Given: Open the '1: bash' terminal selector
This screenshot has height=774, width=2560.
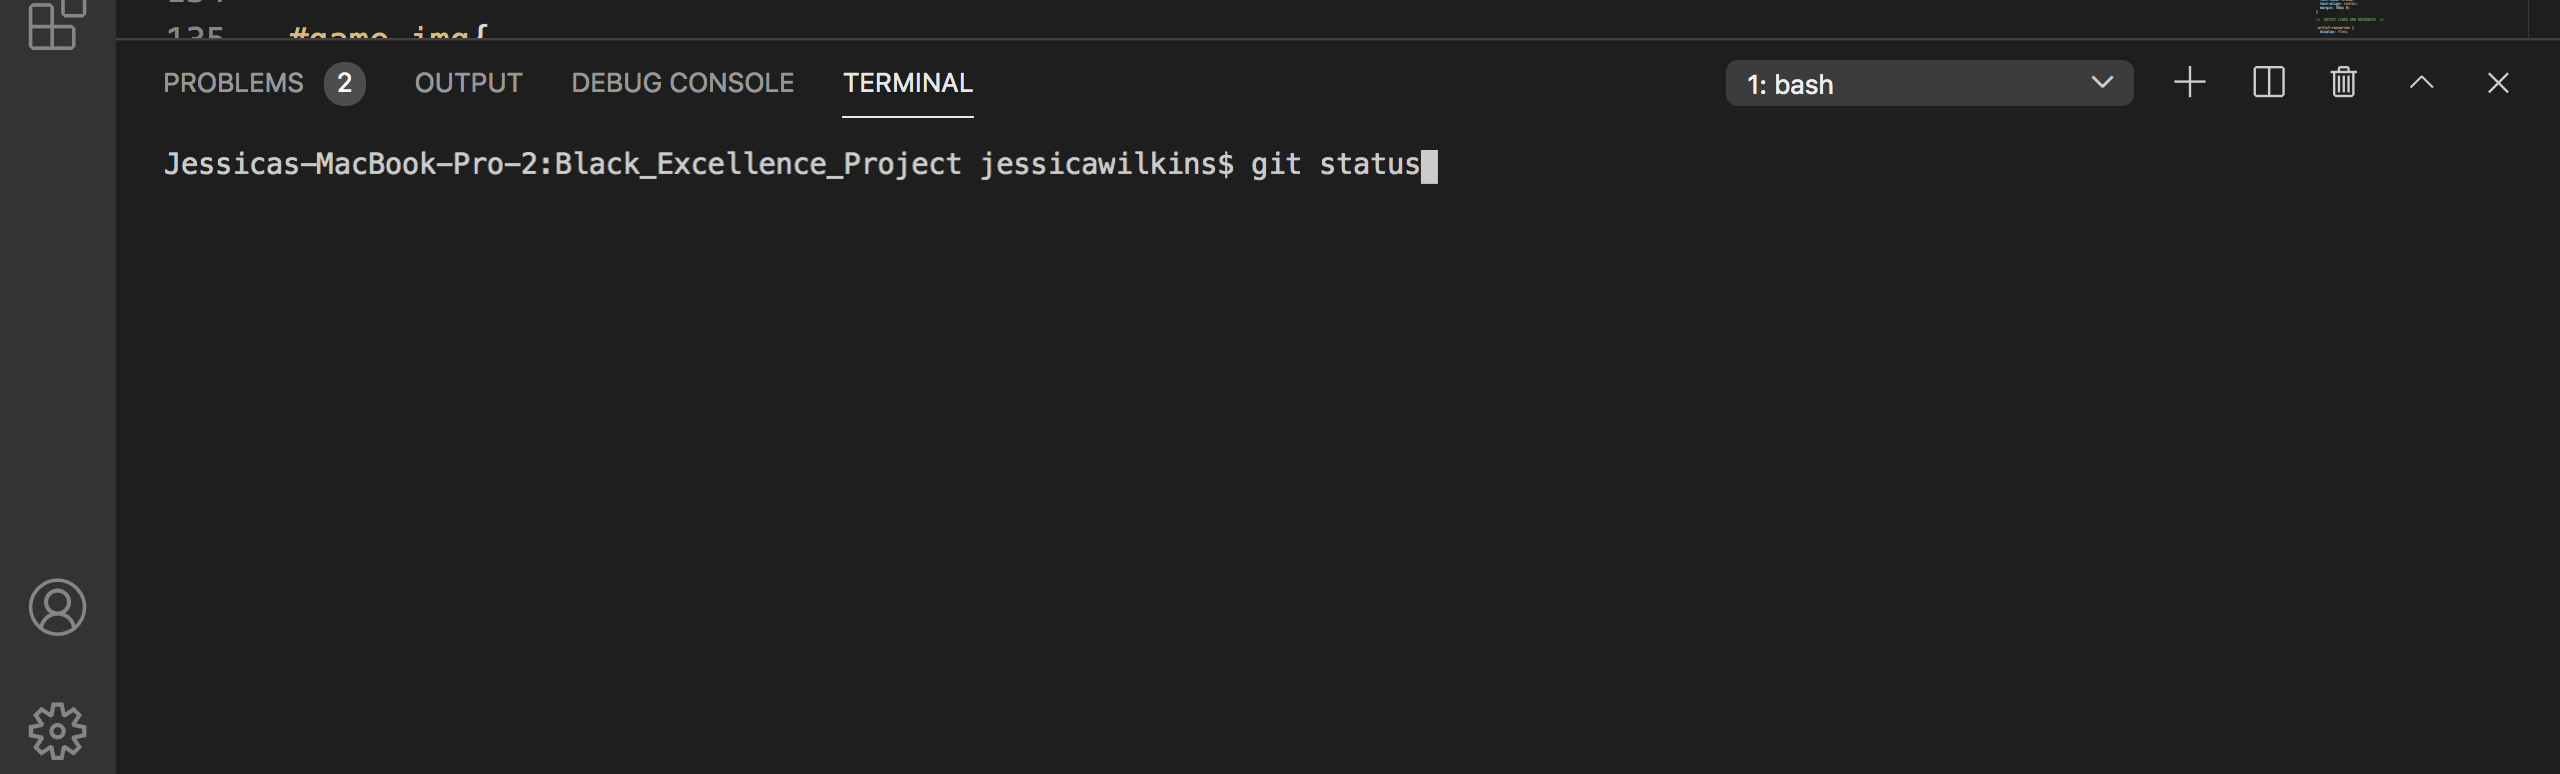Looking at the screenshot, I should point(1900,83).
